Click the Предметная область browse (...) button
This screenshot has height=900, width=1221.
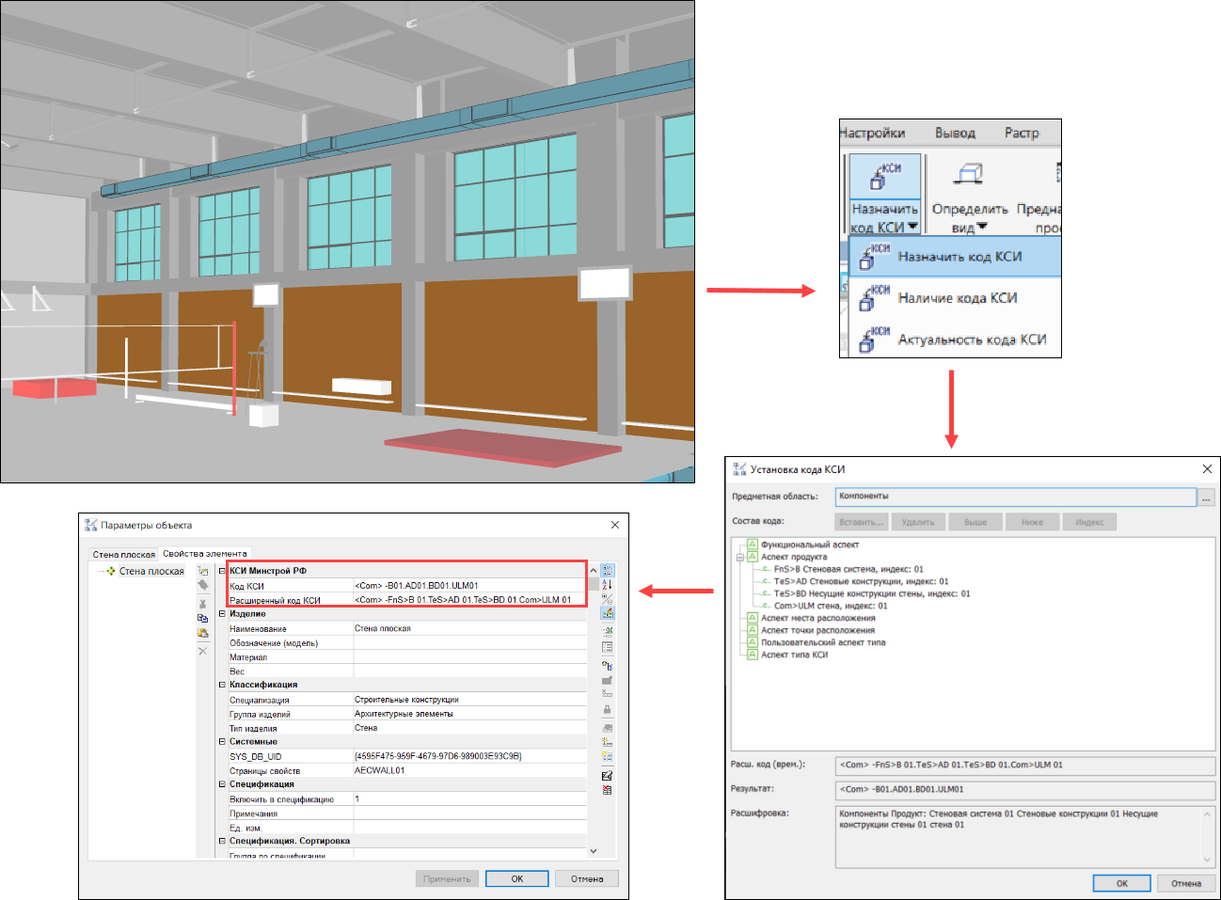[x=1206, y=496]
